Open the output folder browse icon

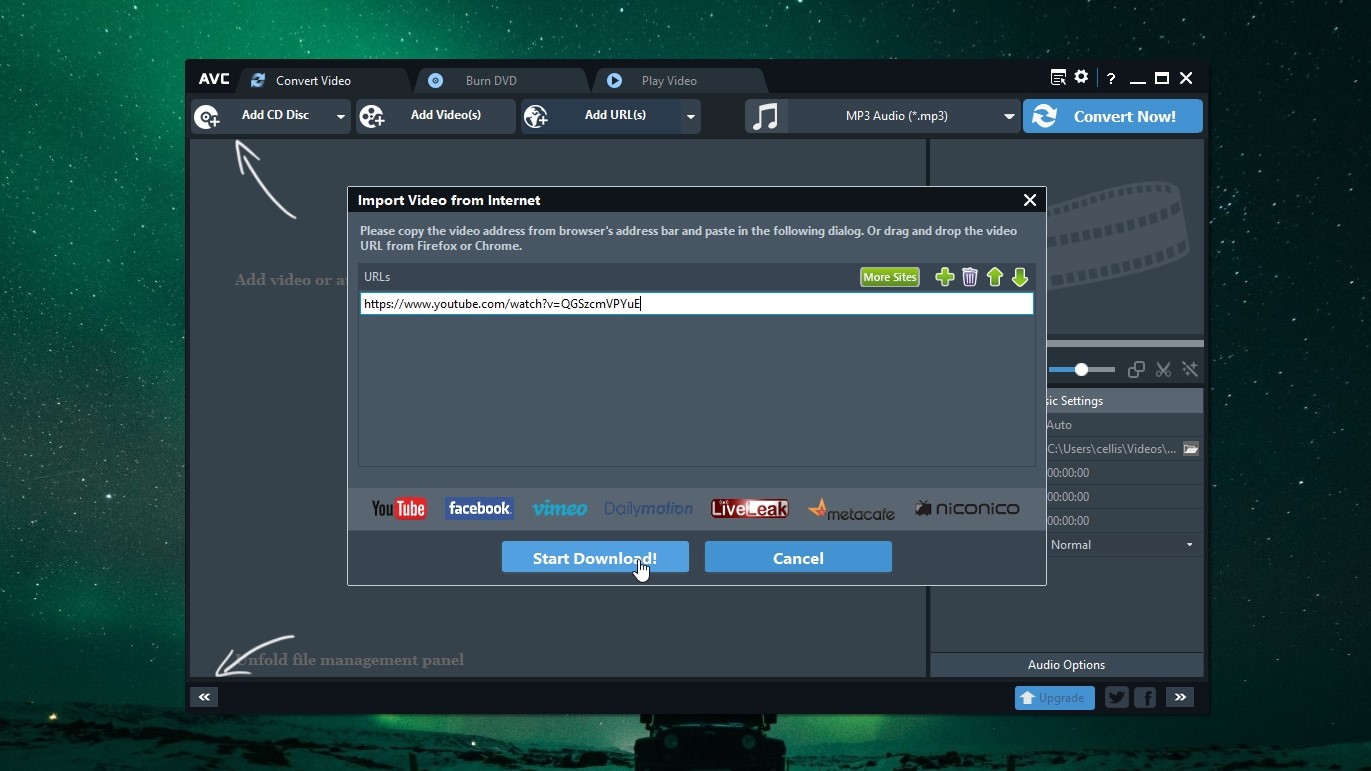point(1191,449)
